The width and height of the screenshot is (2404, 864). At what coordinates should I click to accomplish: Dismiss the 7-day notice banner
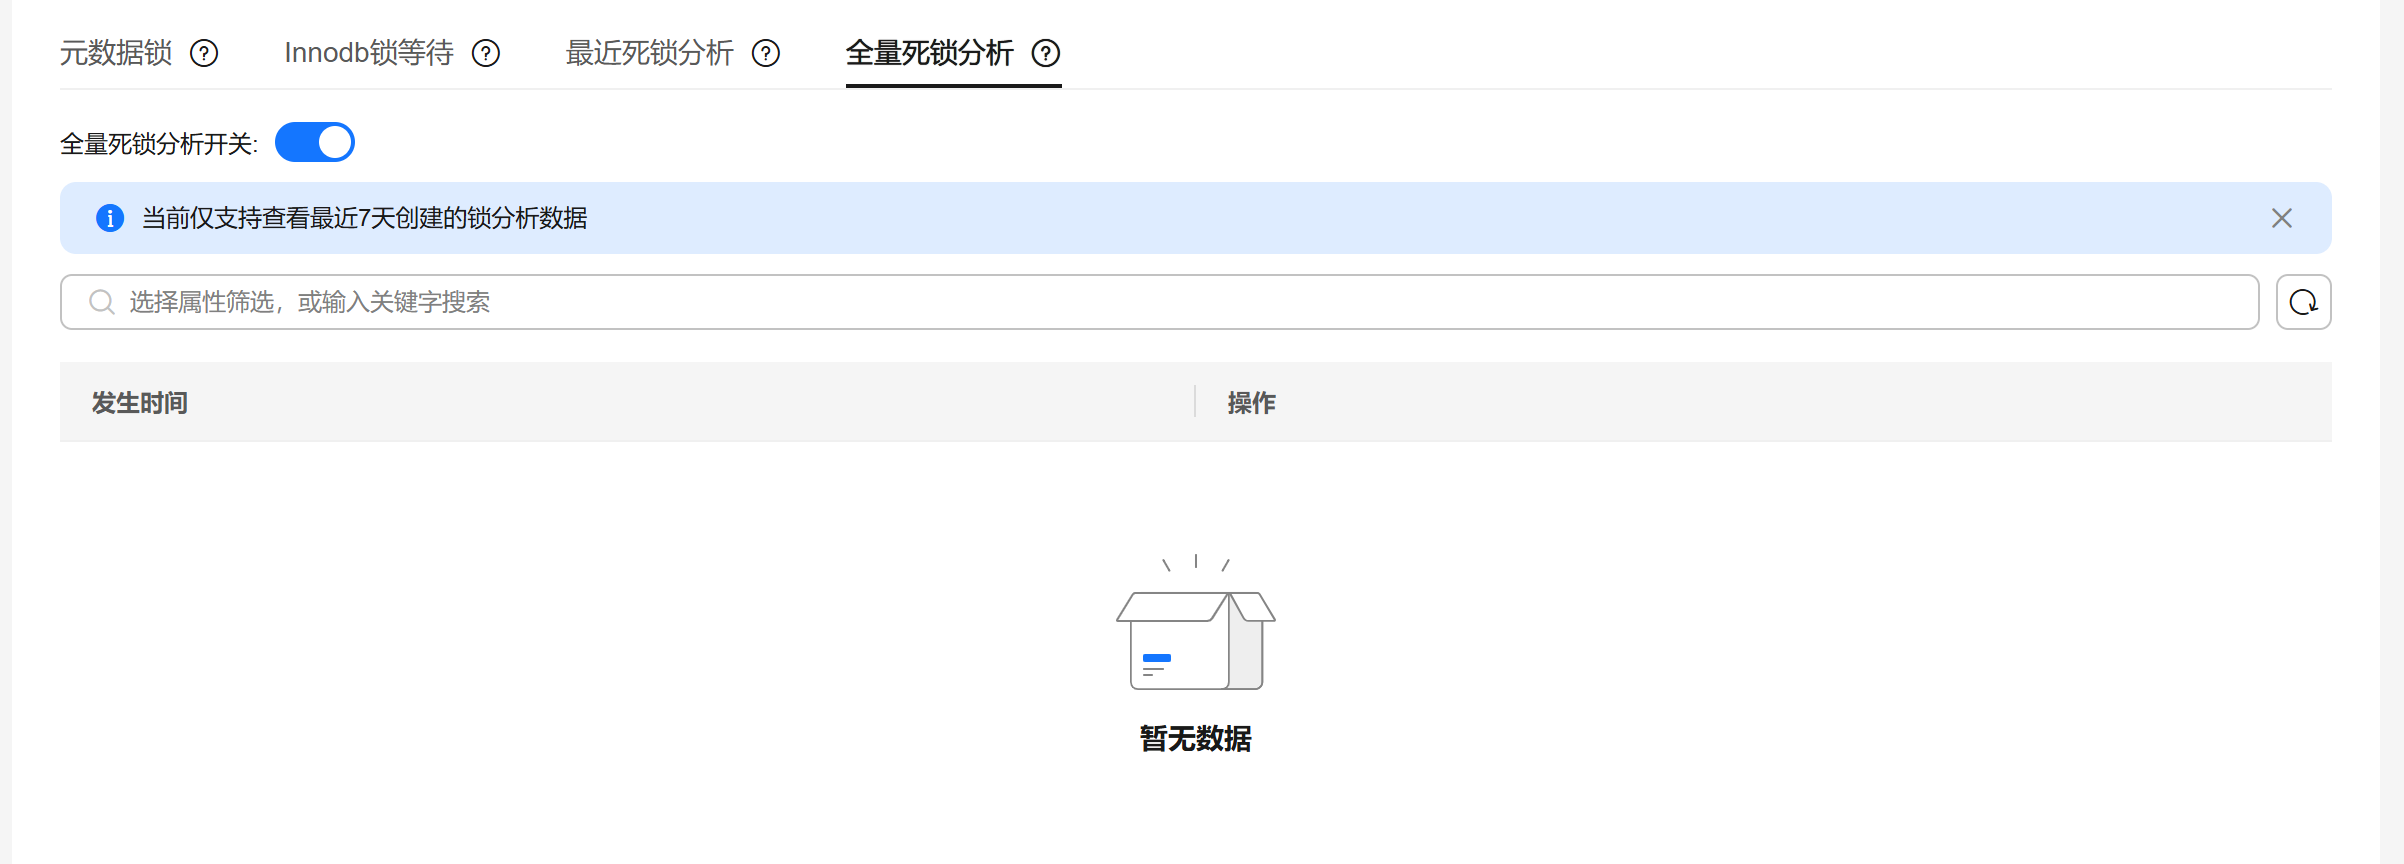[x=2281, y=218]
